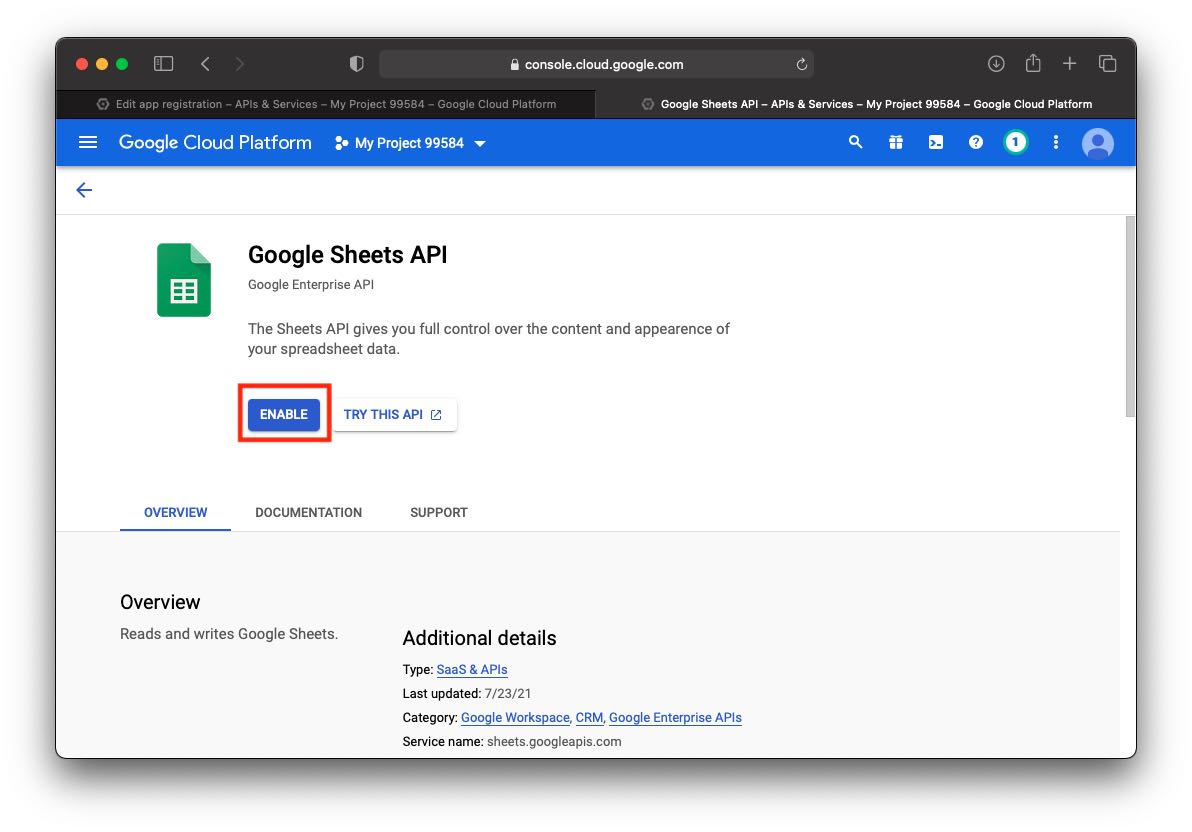This screenshot has height=832, width=1192.
Task: Click the search magnifier icon
Action: tap(855, 142)
